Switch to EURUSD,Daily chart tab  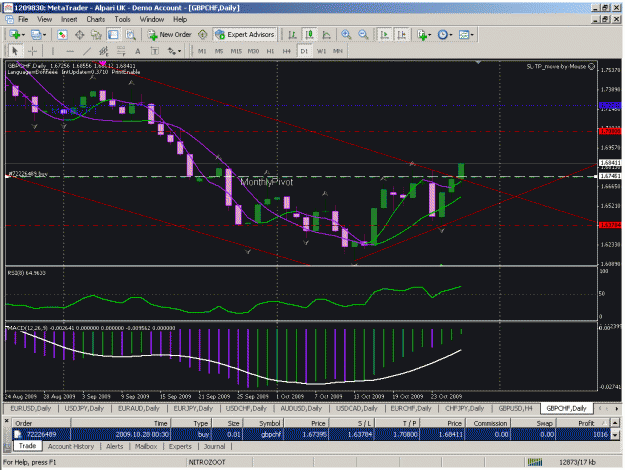pyautogui.click(x=31, y=409)
